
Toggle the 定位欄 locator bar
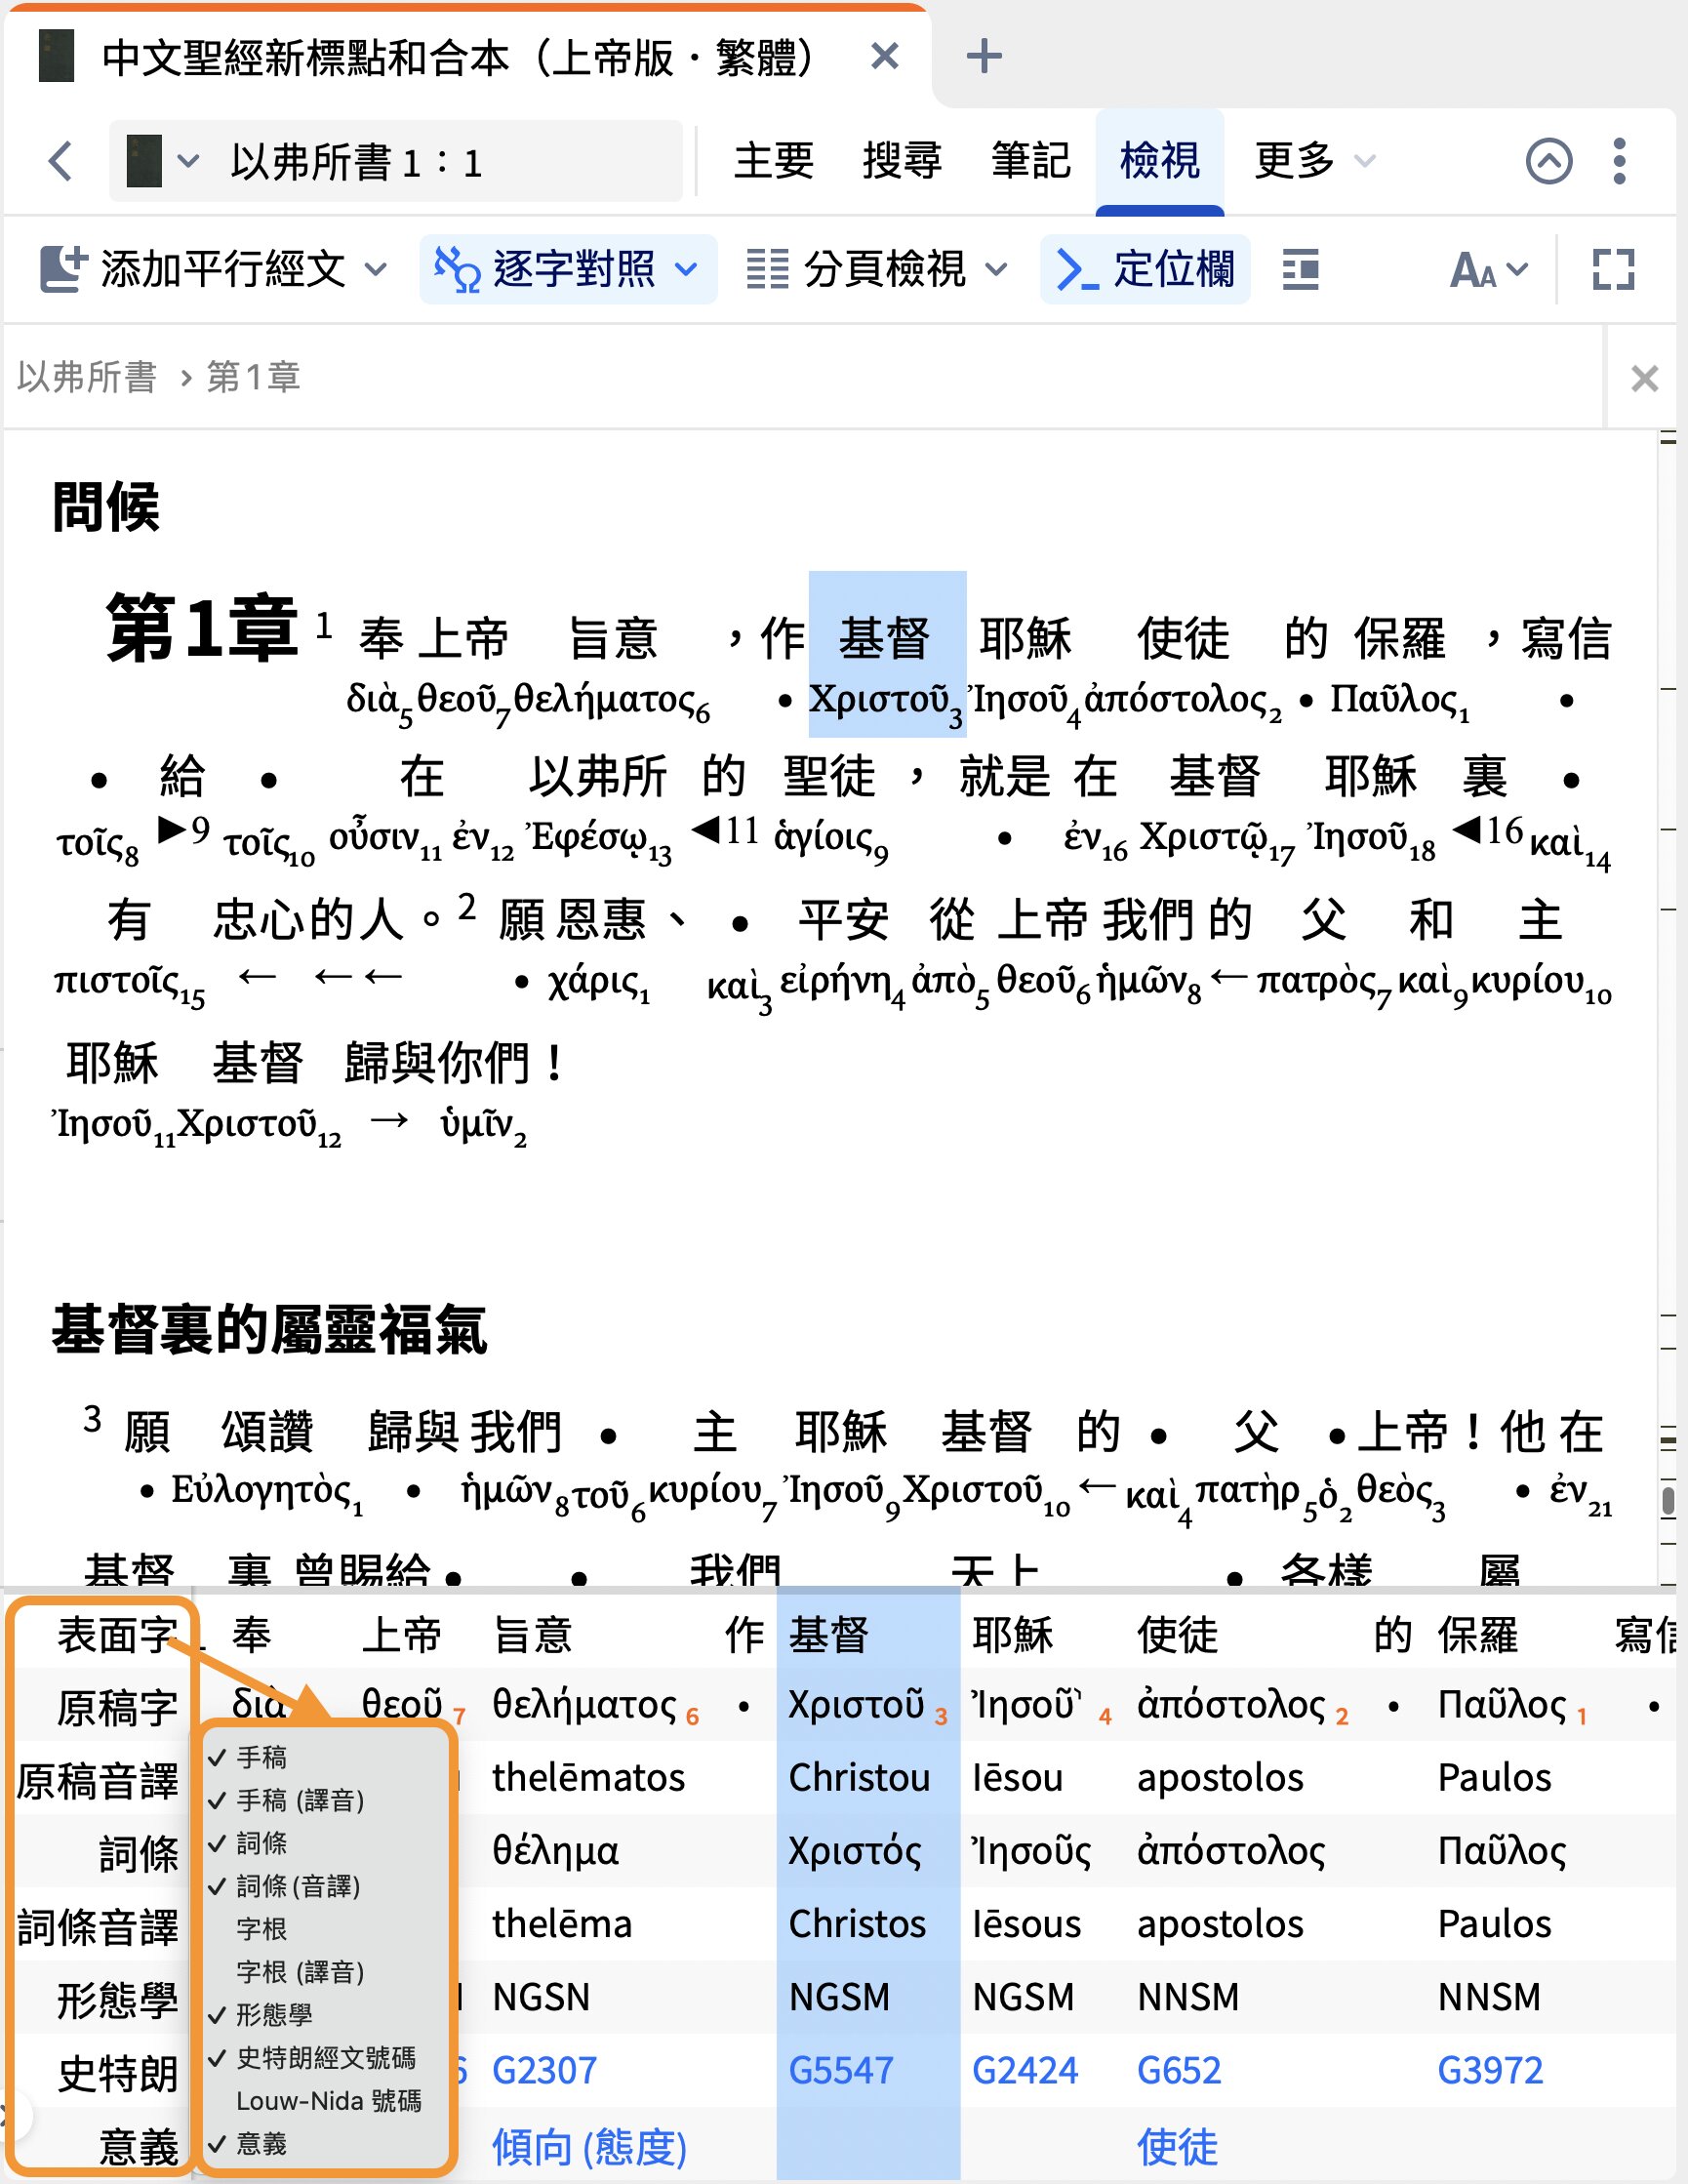(1145, 269)
